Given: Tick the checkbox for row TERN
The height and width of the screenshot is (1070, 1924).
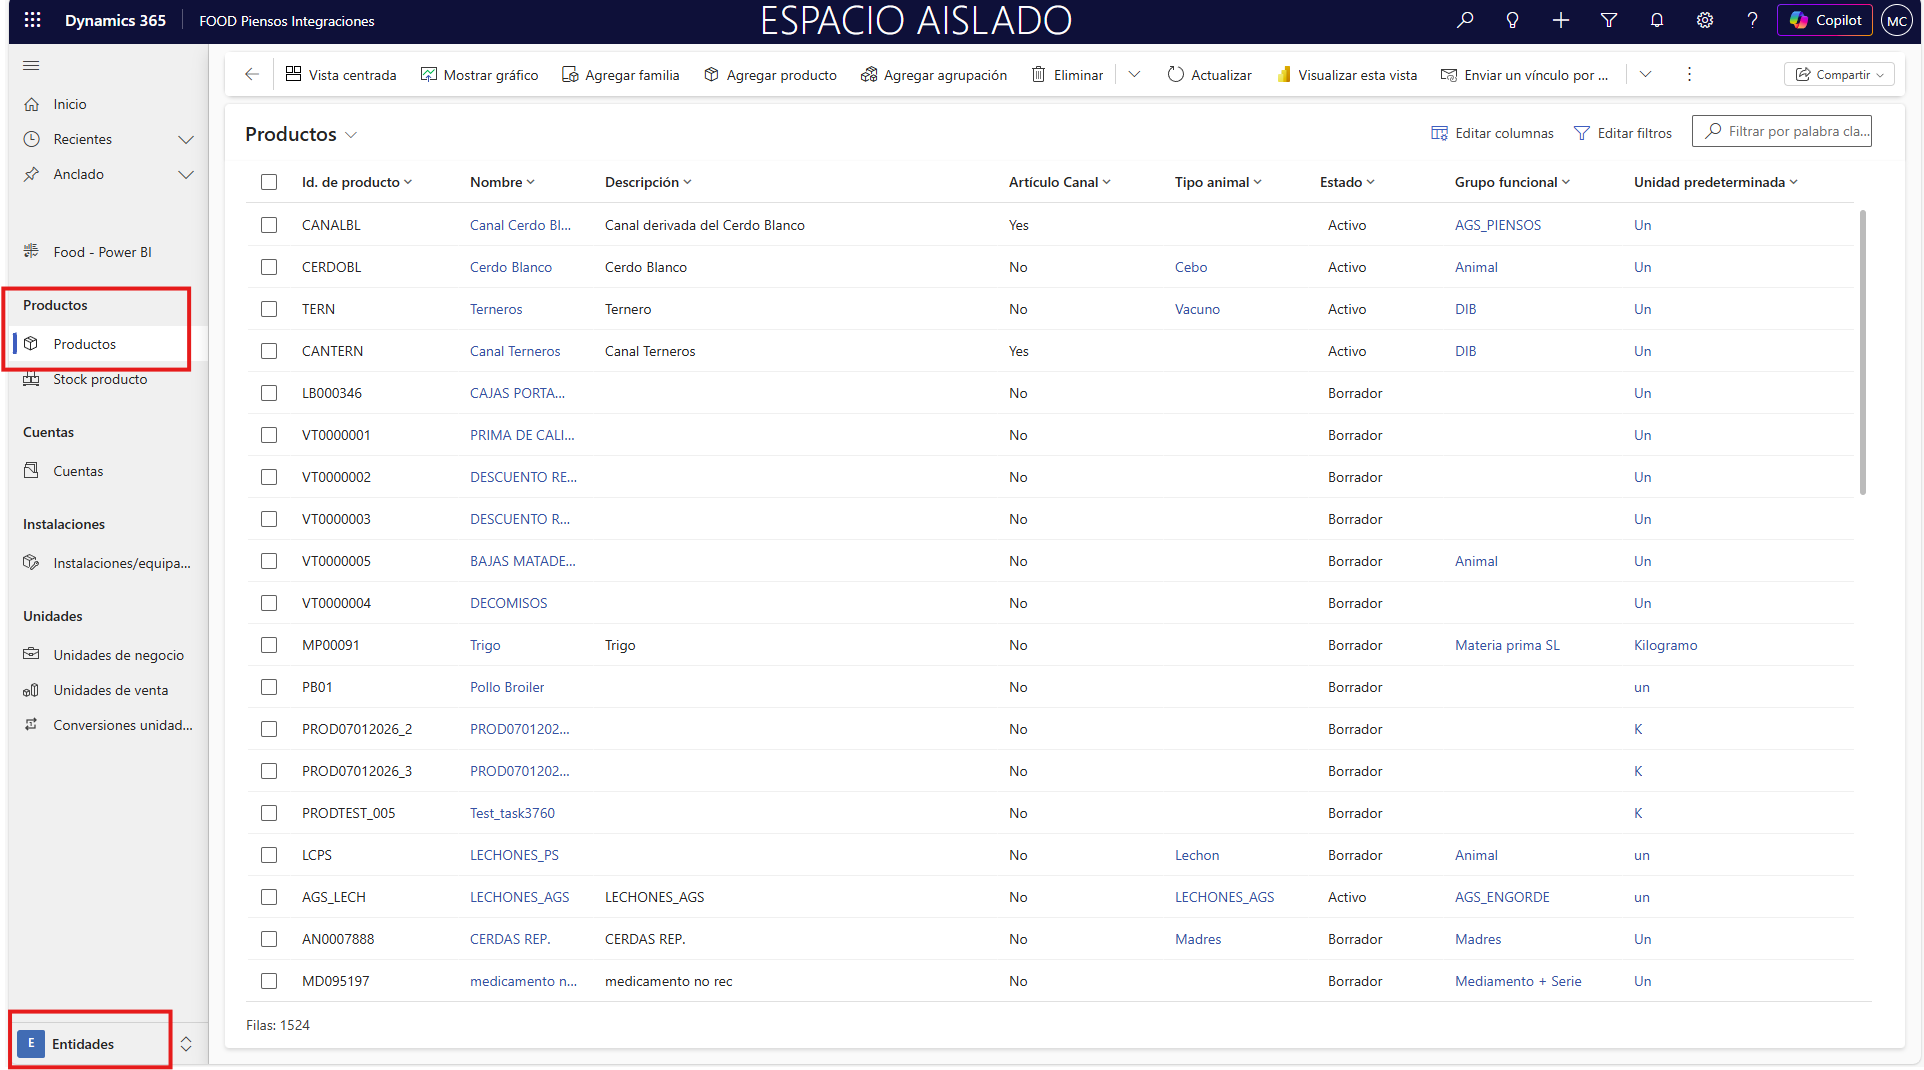Looking at the screenshot, I should point(269,309).
